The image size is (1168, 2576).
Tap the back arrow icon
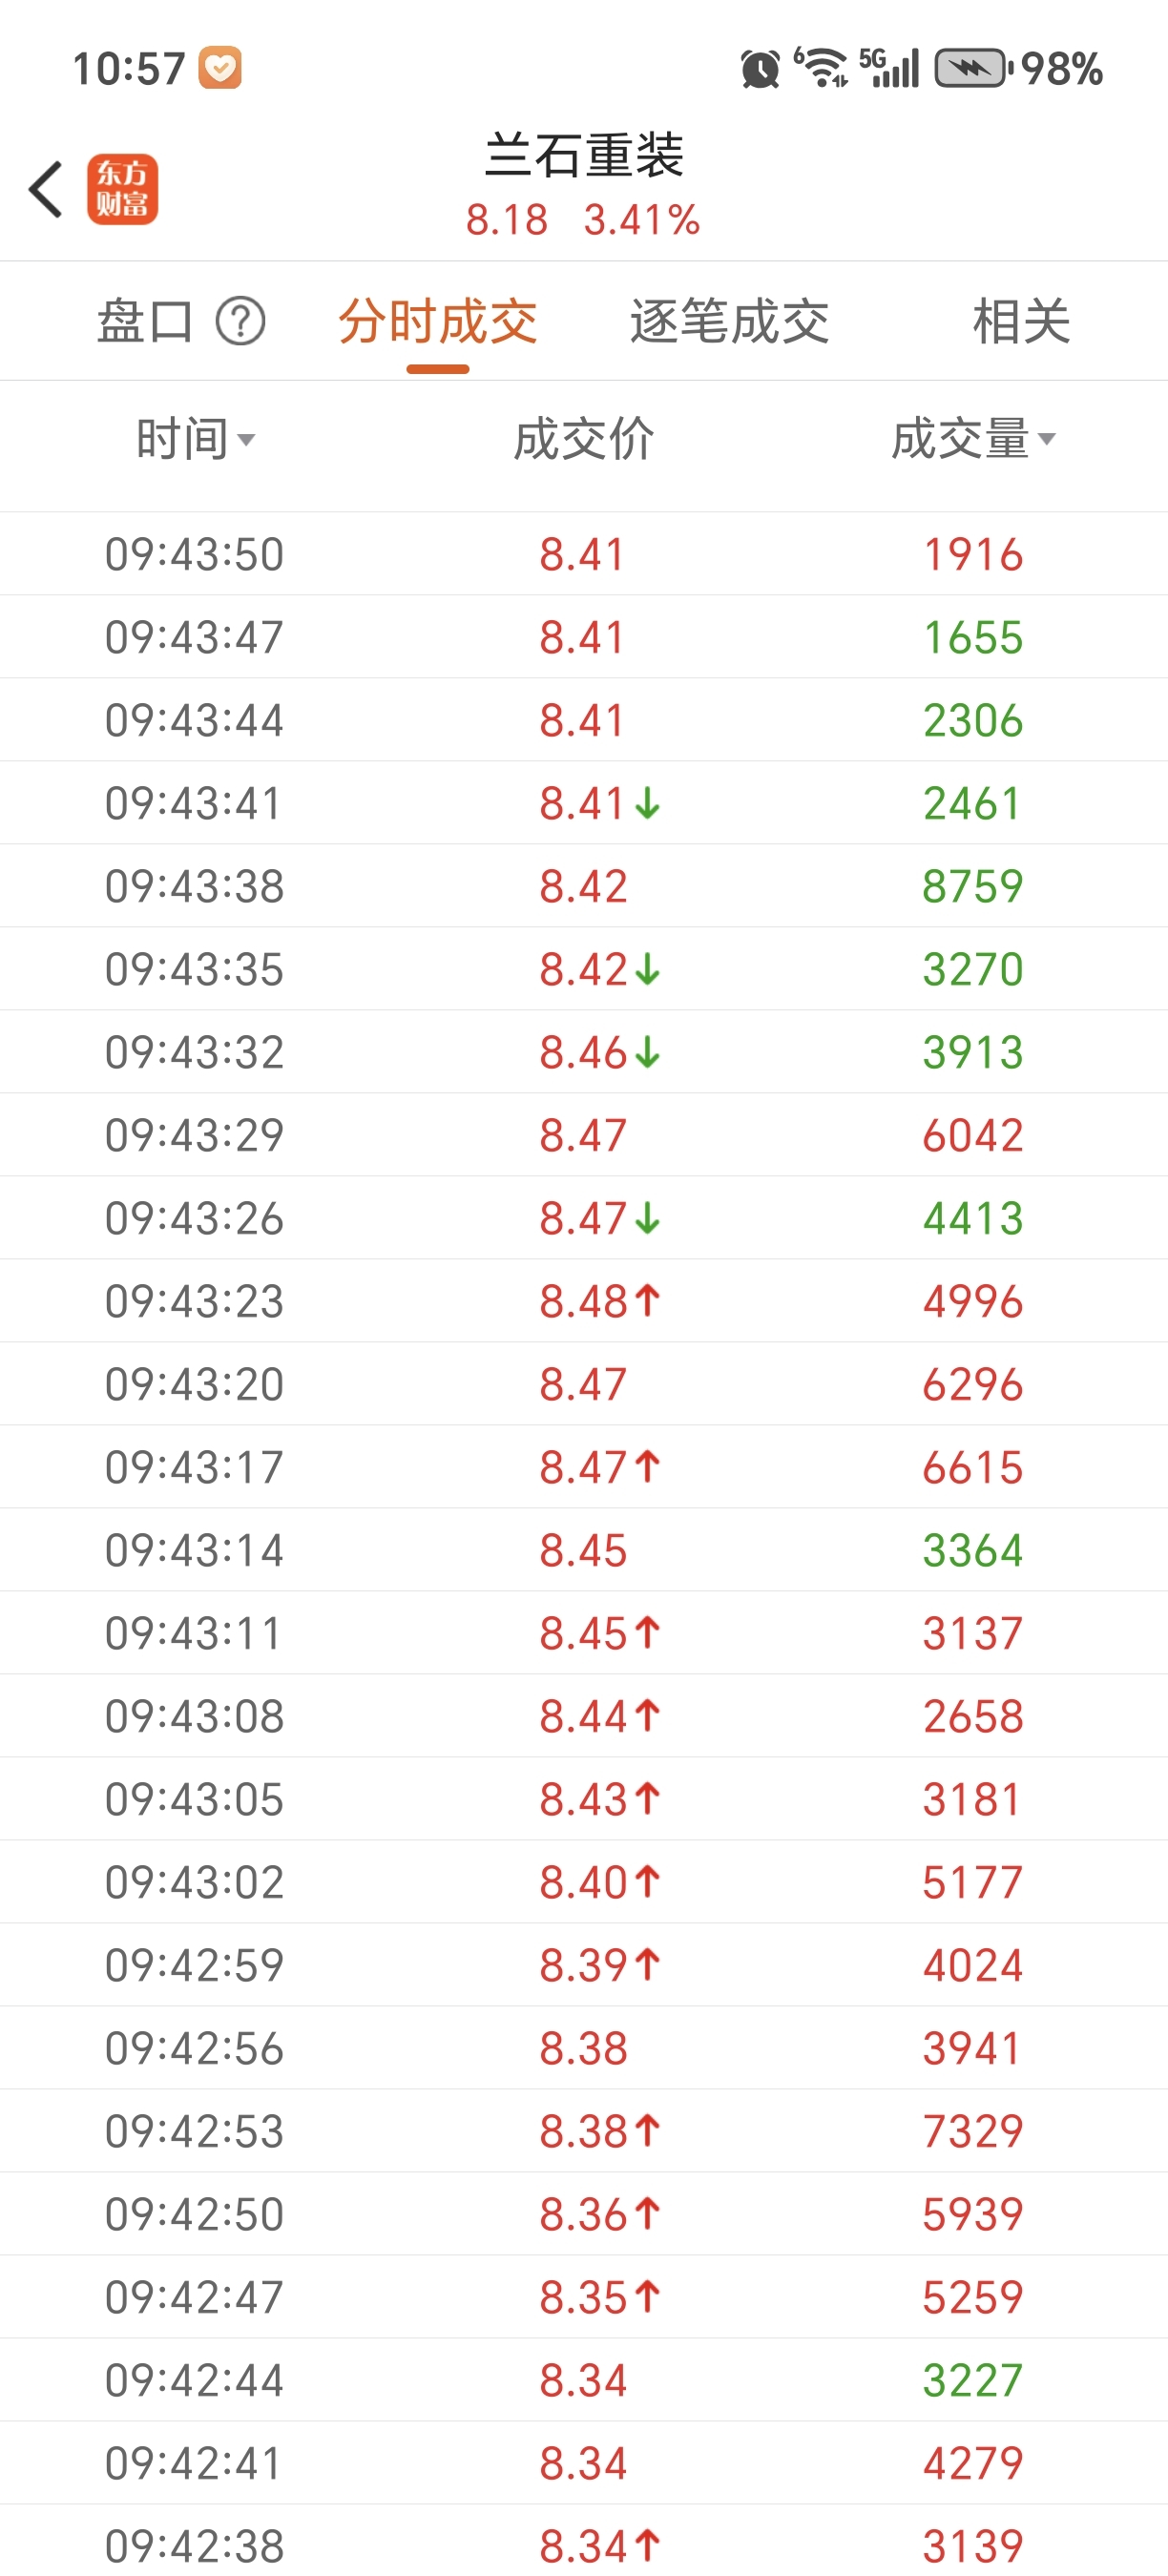coord(46,189)
